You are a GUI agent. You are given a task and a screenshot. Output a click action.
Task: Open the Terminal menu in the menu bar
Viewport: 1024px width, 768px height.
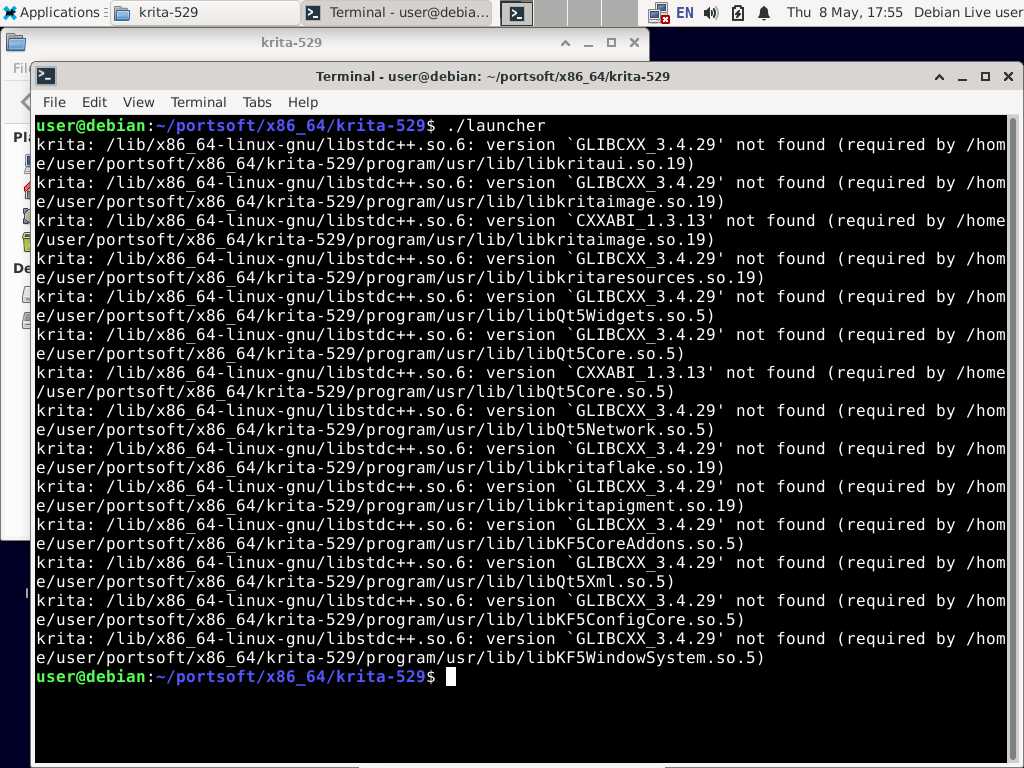199,103
